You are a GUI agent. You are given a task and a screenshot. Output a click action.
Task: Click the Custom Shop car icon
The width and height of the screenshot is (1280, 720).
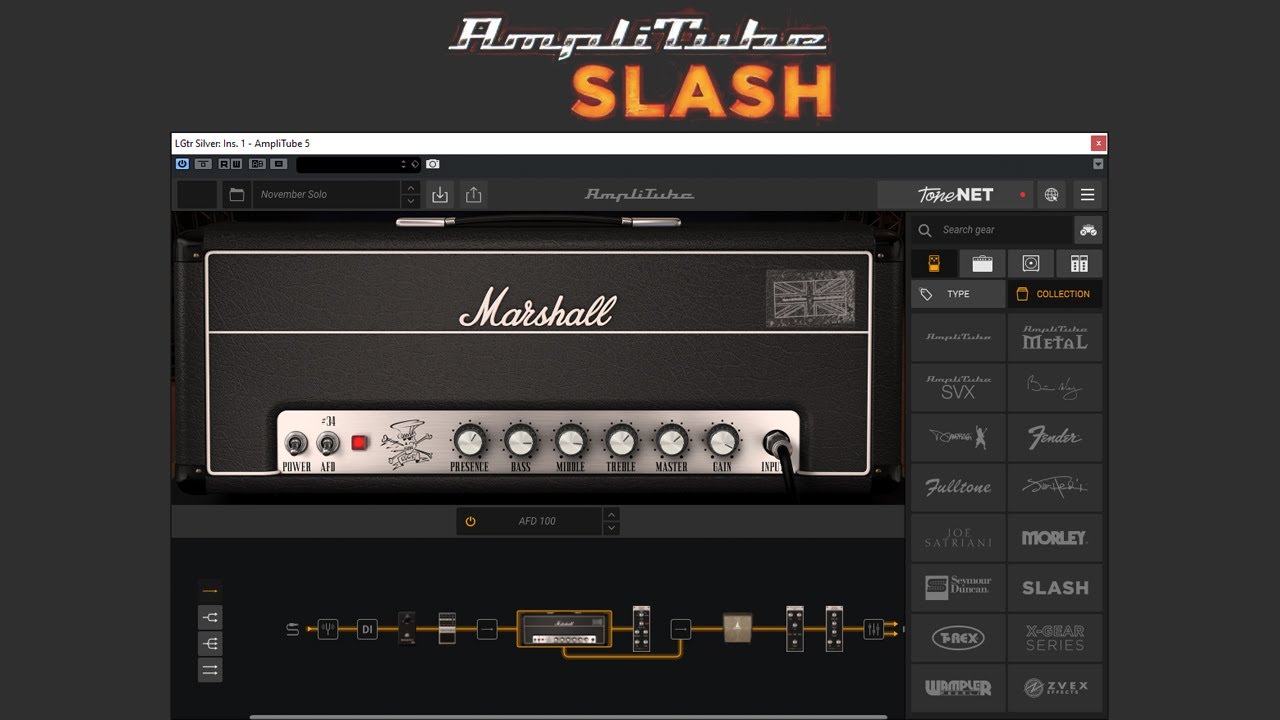click(x=1088, y=230)
